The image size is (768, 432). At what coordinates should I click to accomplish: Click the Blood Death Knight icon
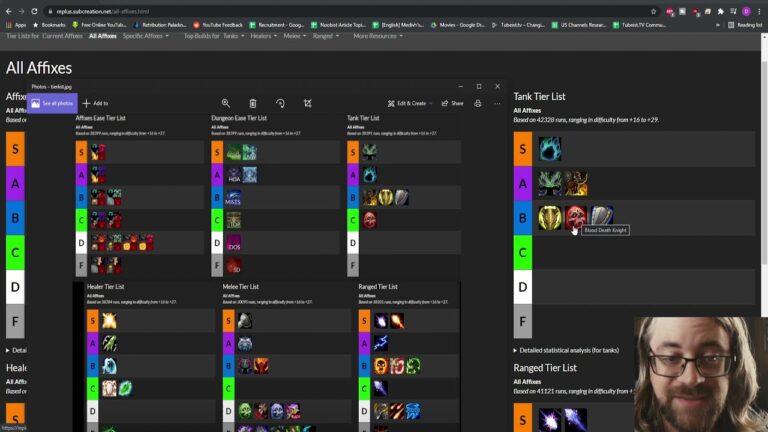point(576,217)
